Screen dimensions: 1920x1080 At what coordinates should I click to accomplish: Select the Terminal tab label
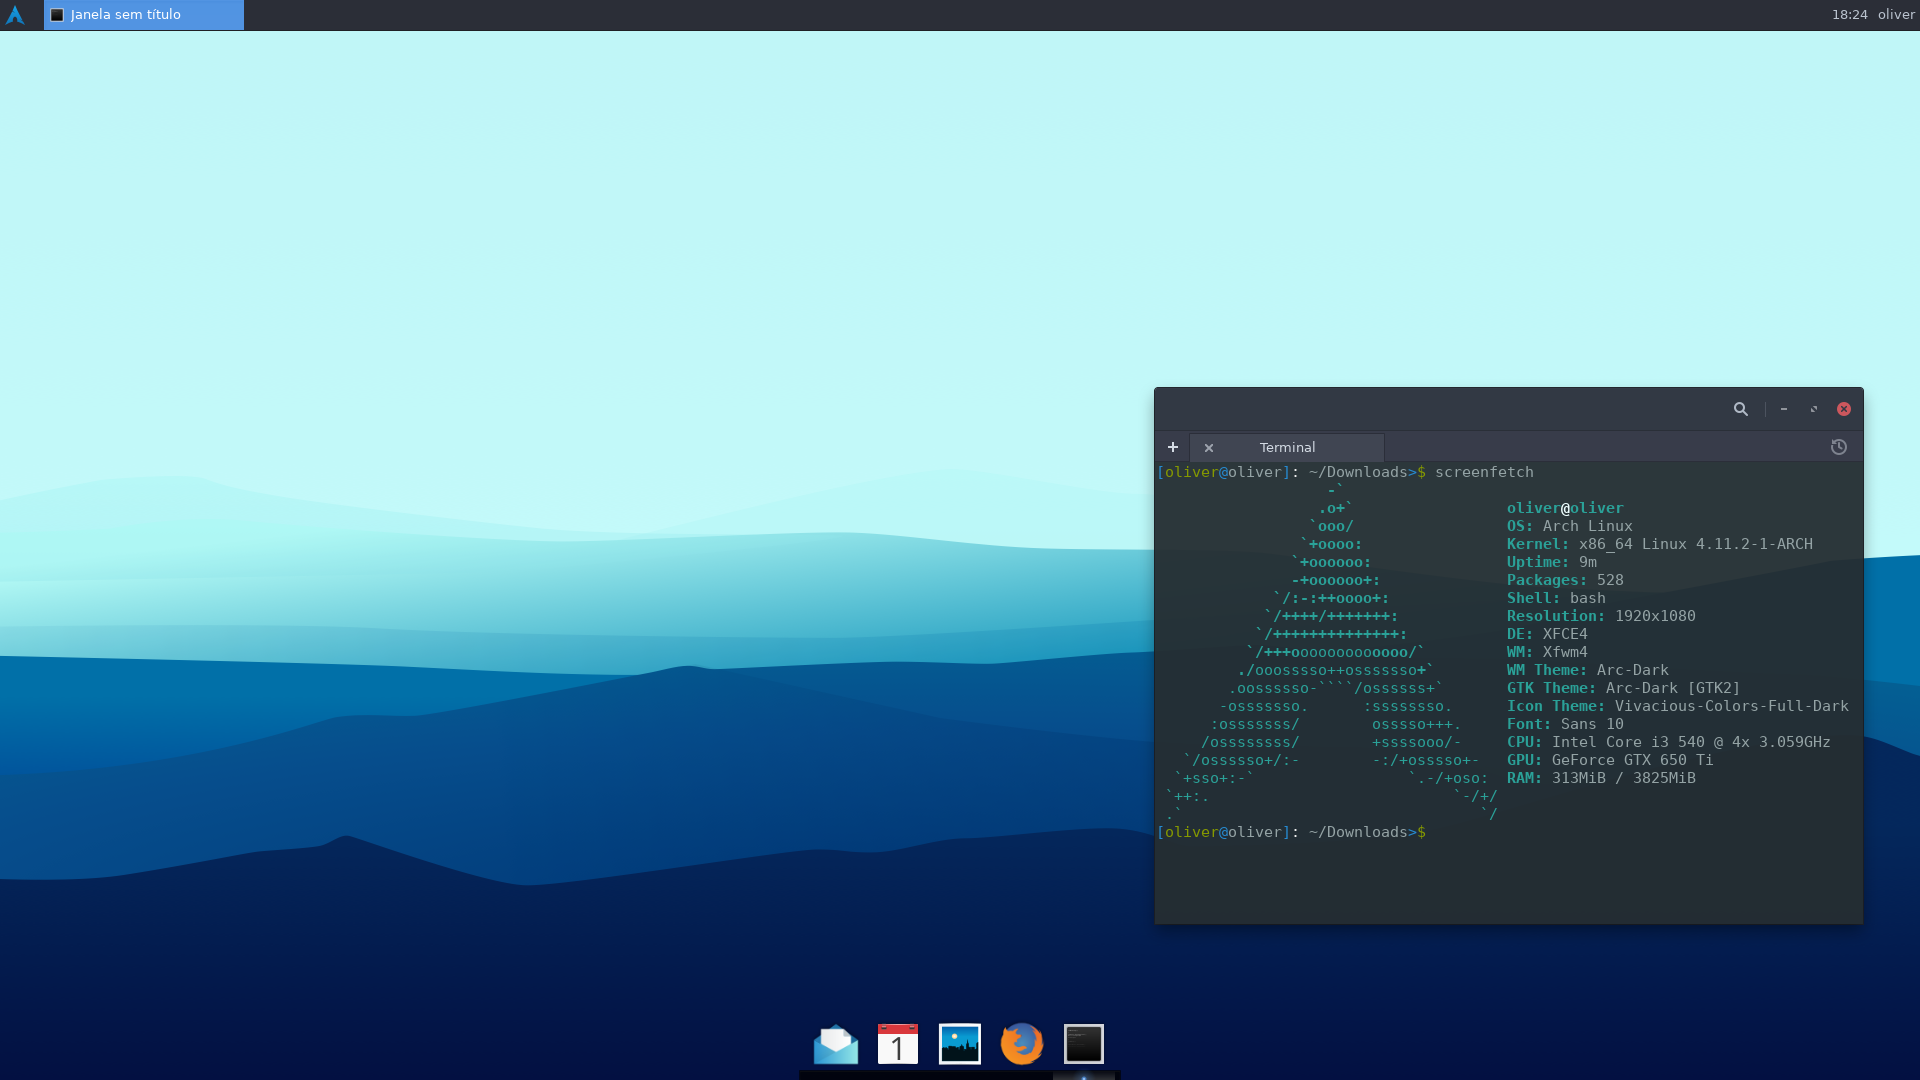[x=1287, y=447]
